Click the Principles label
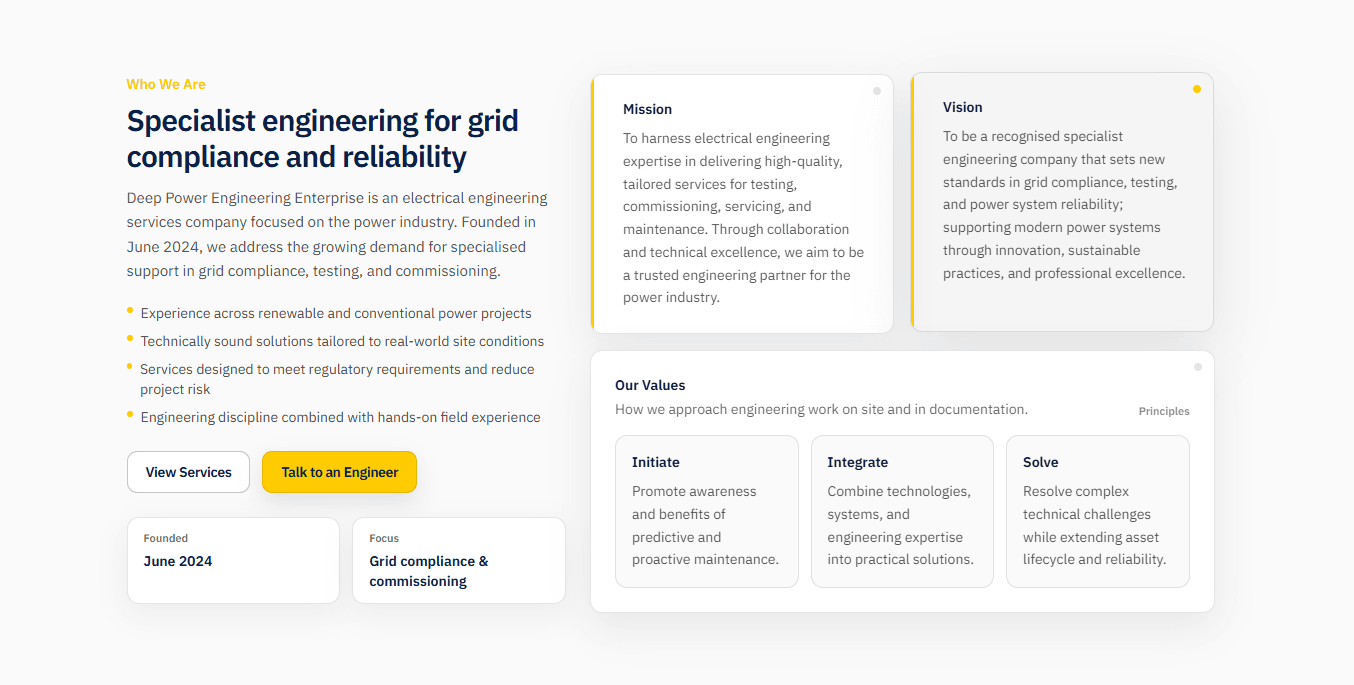 point(1164,411)
